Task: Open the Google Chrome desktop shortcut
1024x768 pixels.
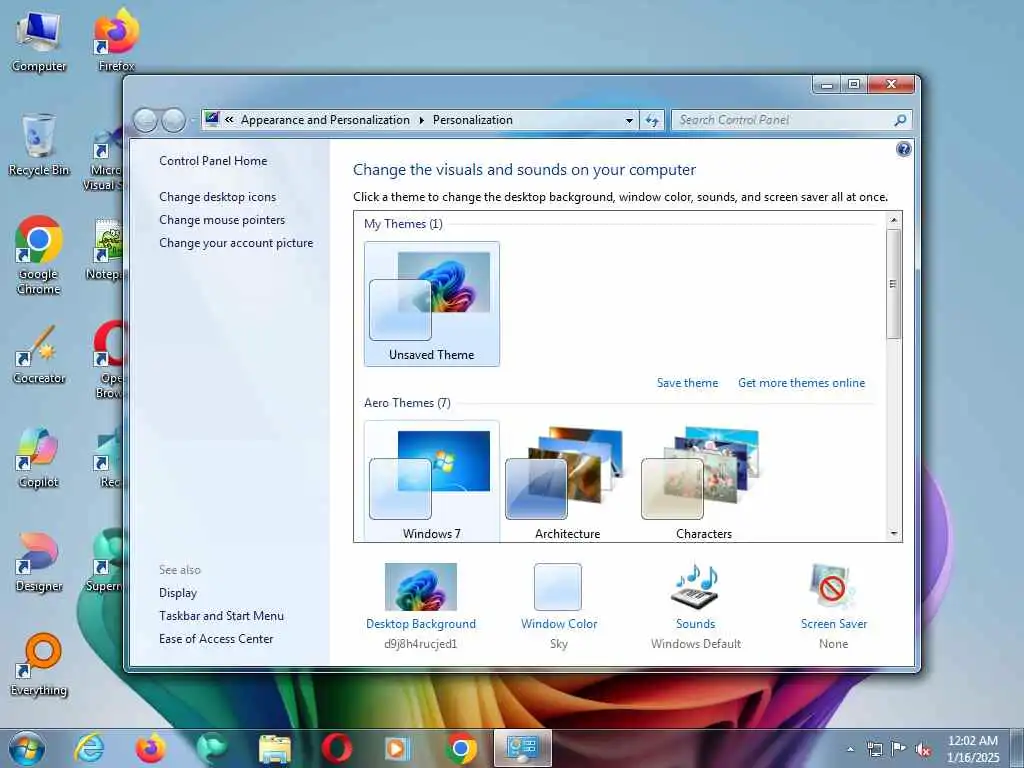Action: coord(39,256)
